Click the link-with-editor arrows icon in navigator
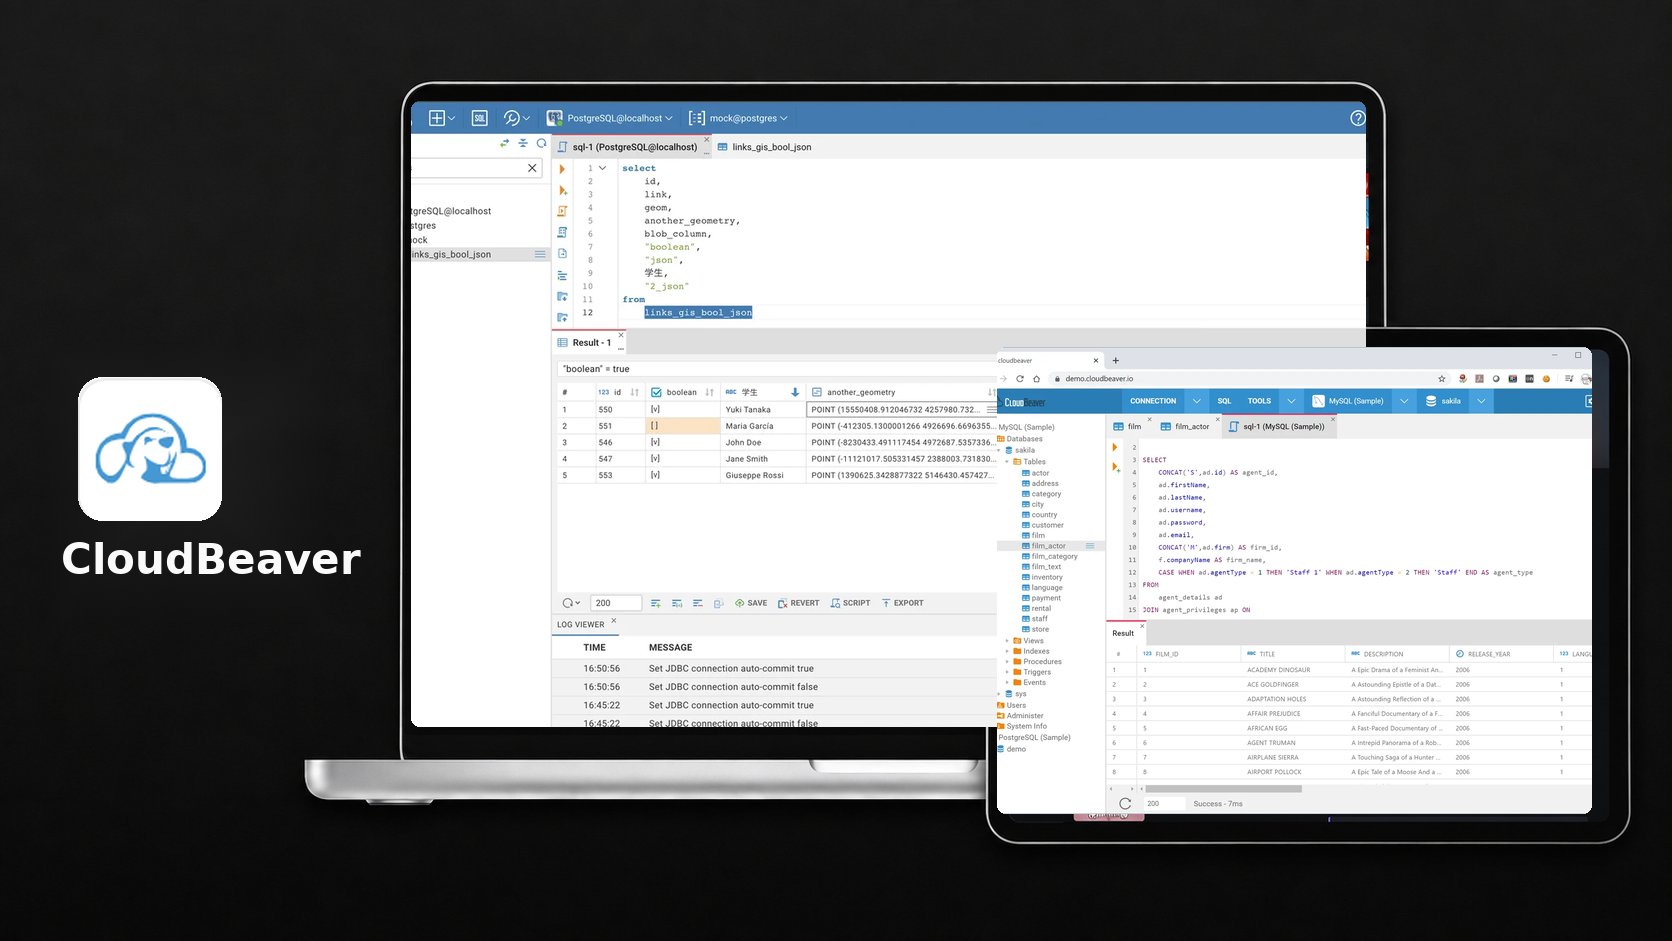 pyautogui.click(x=504, y=143)
